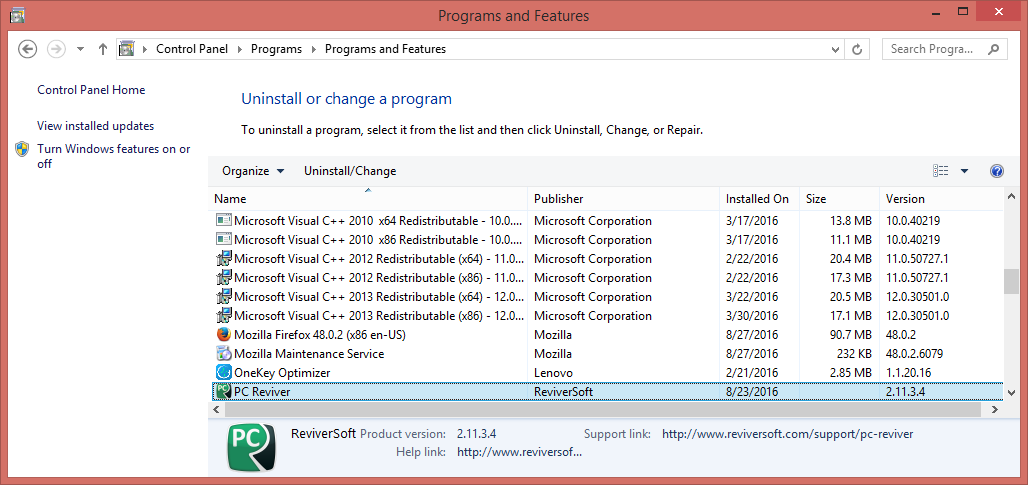
Task: Click the Back navigation arrow
Action: pyautogui.click(x=27, y=49)
